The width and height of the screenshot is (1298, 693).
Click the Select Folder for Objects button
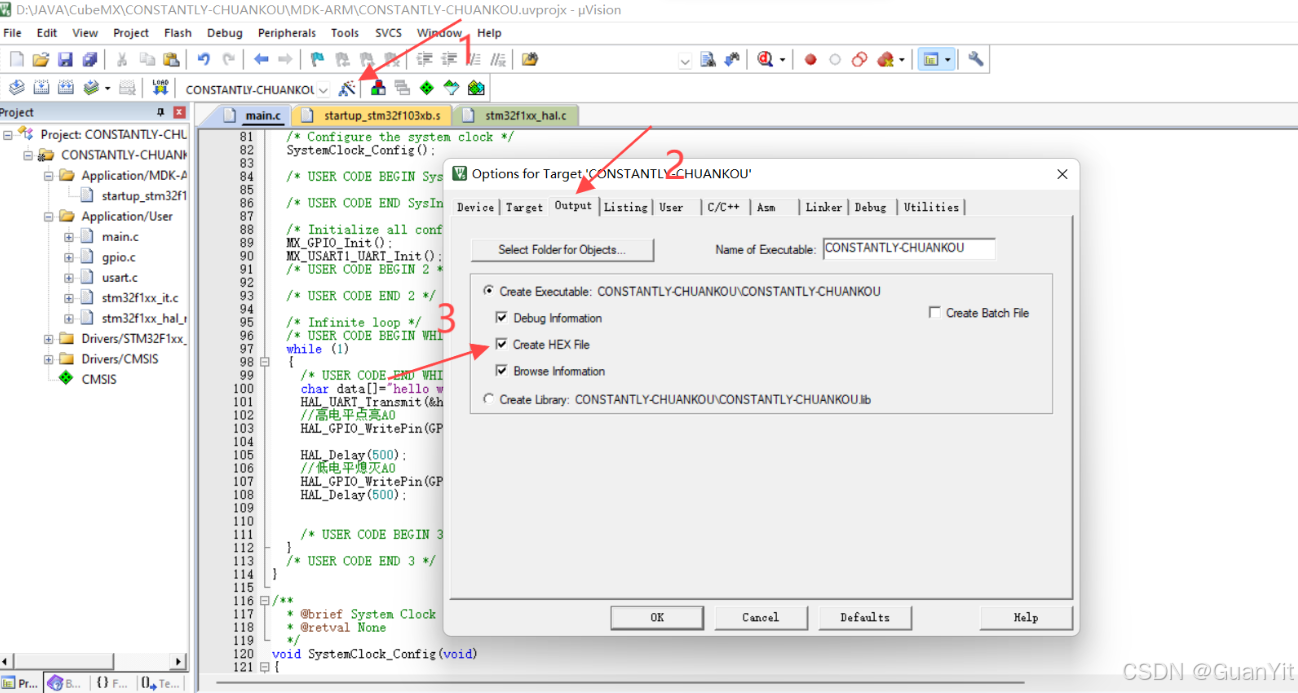pos(561,249)
